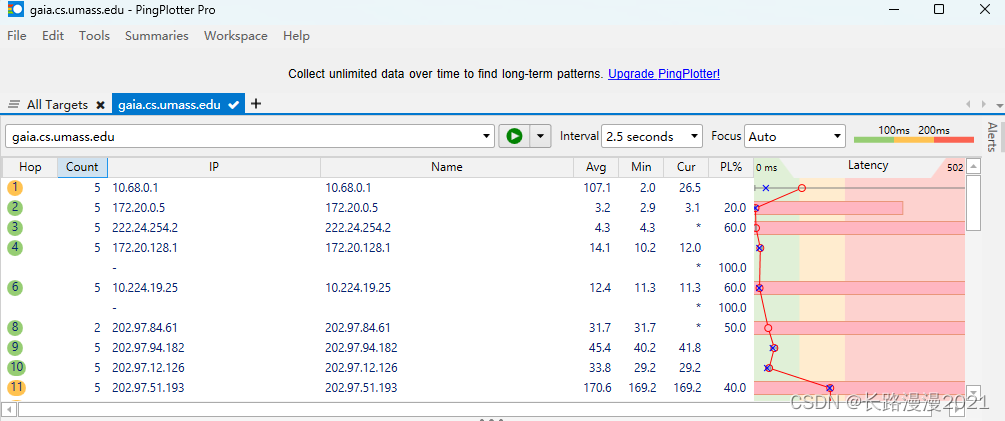Screen dimensions: 1005x421
Task: Click vertical scrollbar down arrow
Action: [x=974, y=392]
